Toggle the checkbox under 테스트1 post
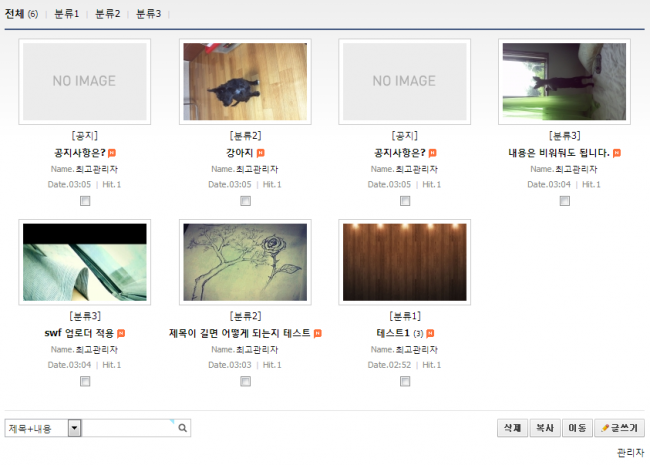Image resolution: width=650 pixels, height=465 pixels. tap(405, 381)
